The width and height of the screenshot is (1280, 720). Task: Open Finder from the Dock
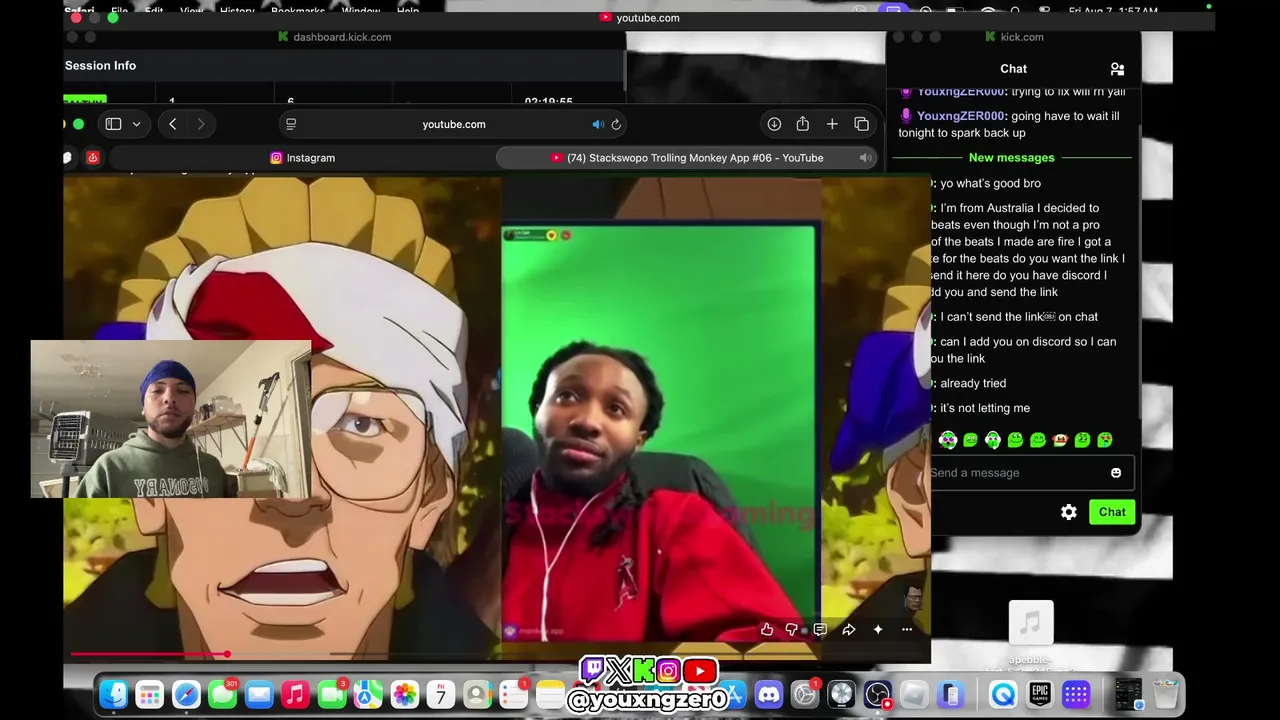point(114,694)
